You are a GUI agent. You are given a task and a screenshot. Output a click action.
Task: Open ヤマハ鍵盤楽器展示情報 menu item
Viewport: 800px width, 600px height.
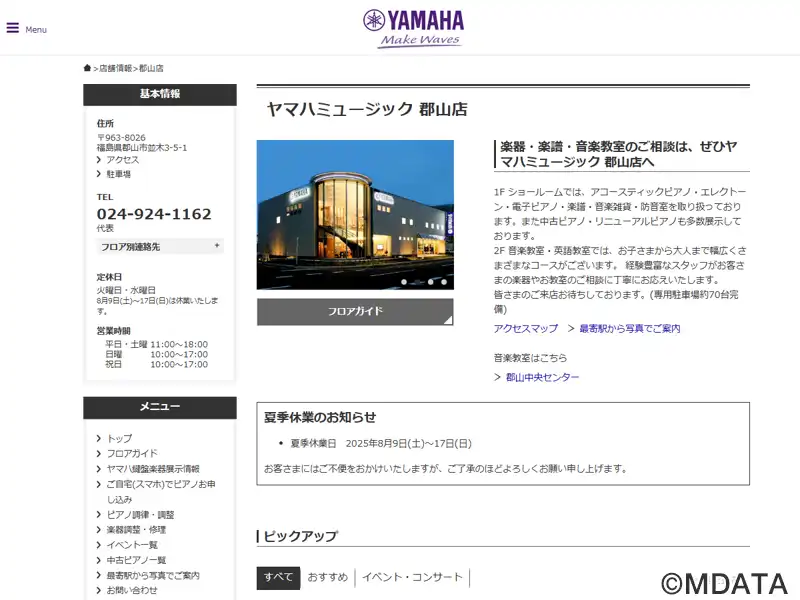click(153, 468)
